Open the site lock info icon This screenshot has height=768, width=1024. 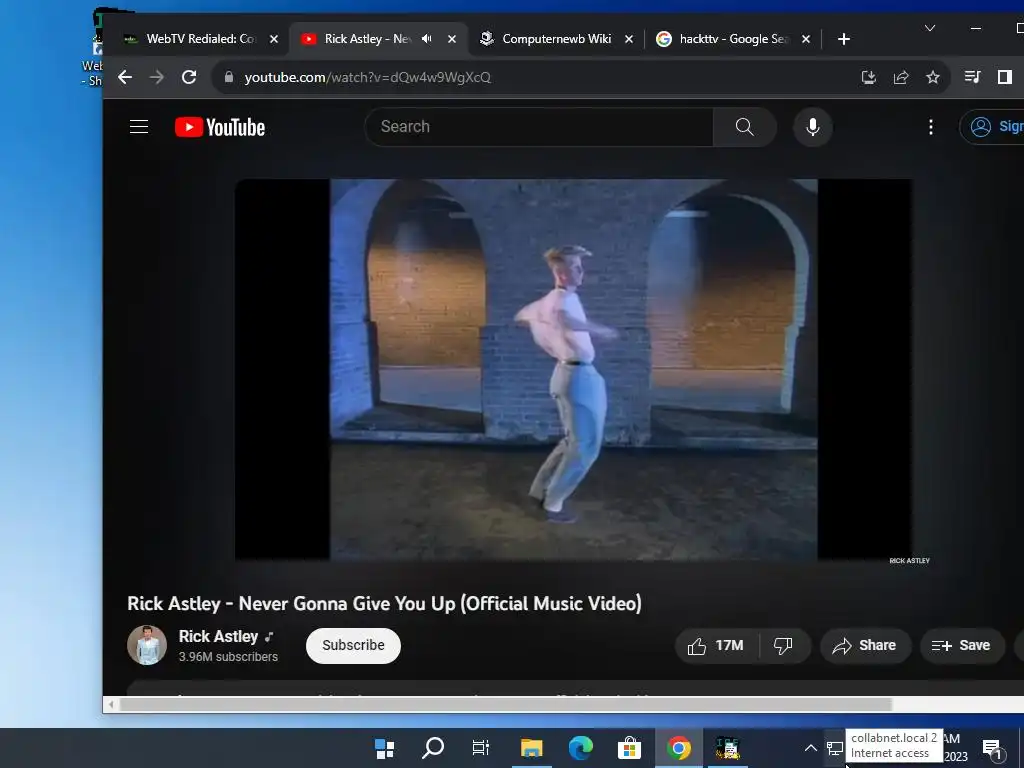(x=229, y=77)
